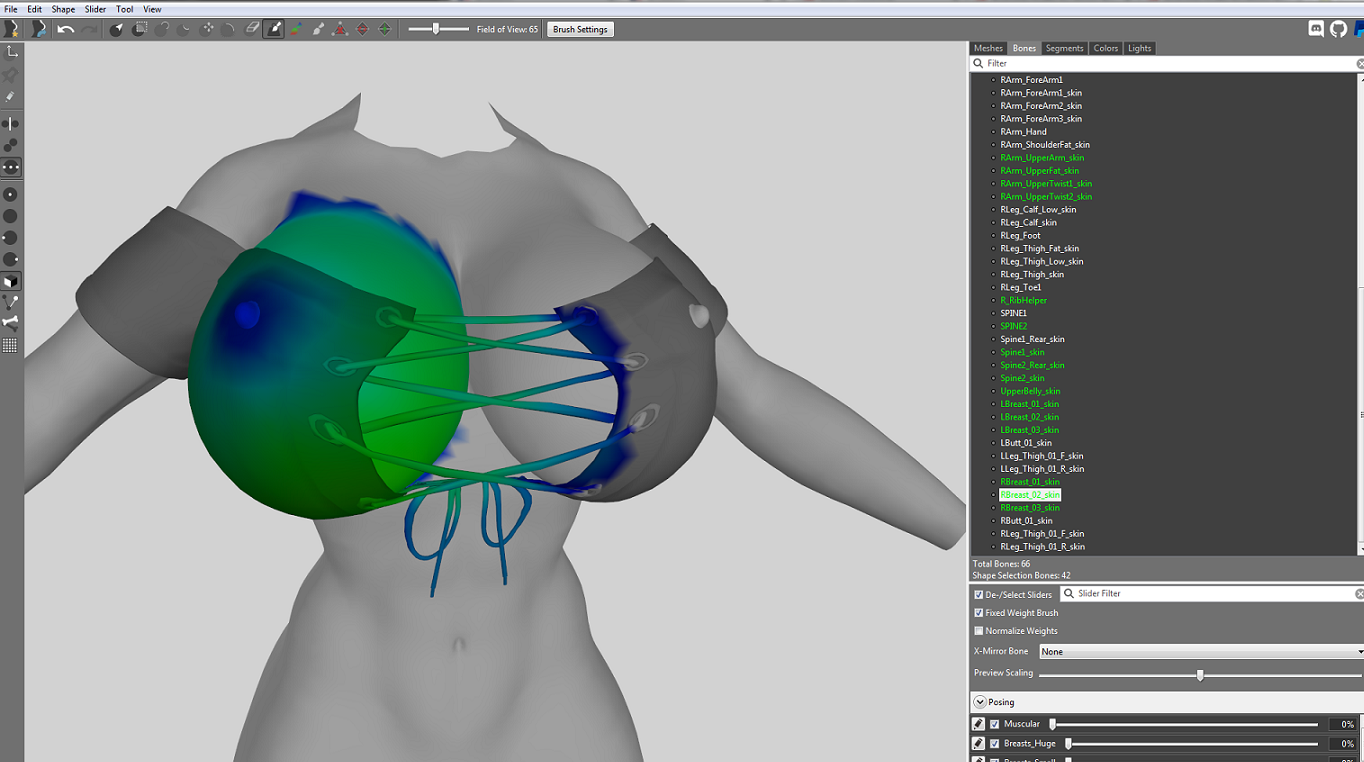Viewport: 1364px width, 762px height.
Task: Uncheck the Muscular slider checkbox
Action: pos(995,724)
